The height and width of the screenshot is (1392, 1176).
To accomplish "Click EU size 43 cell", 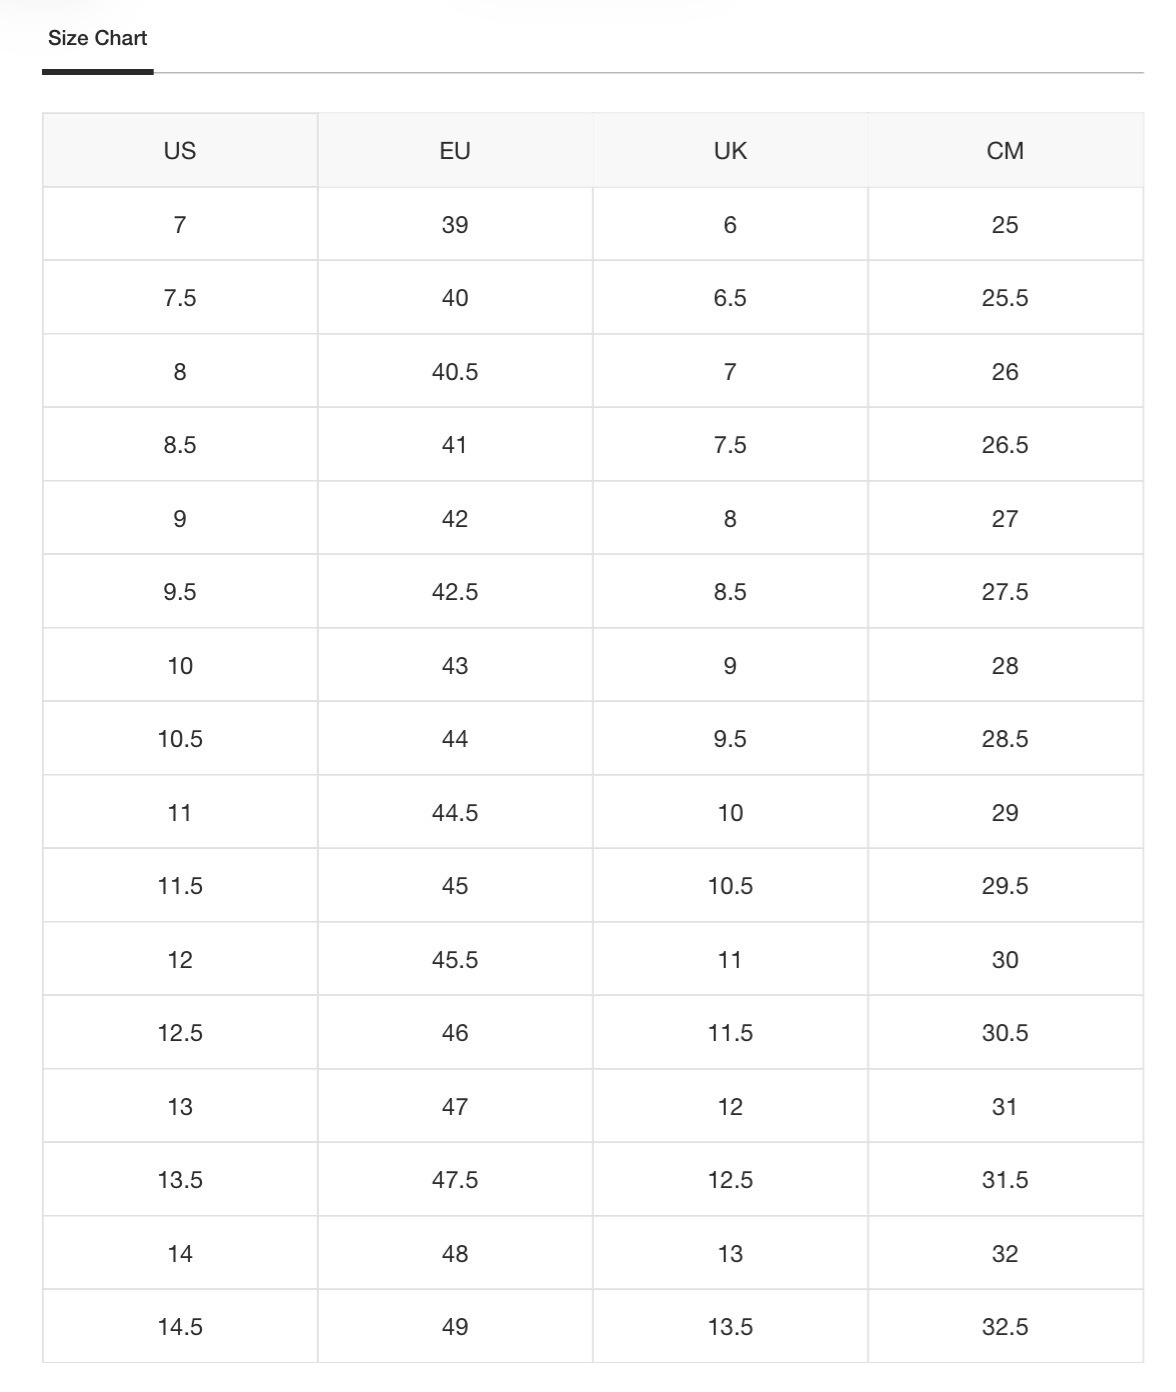I will point(455,666).
